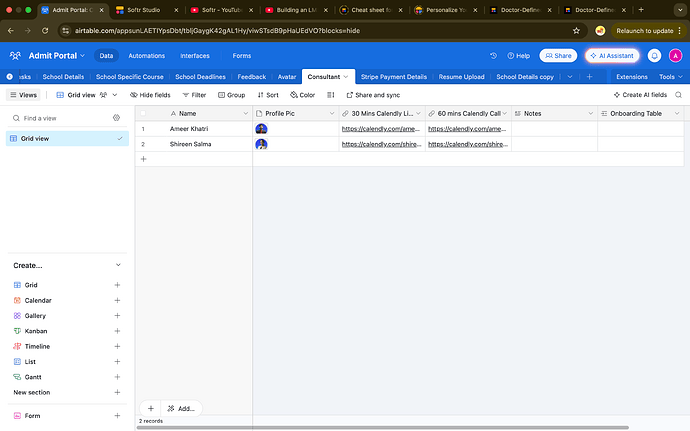Screen dimensions: 690x431
Task: Add a New section with plus
Action: point(117,392)
